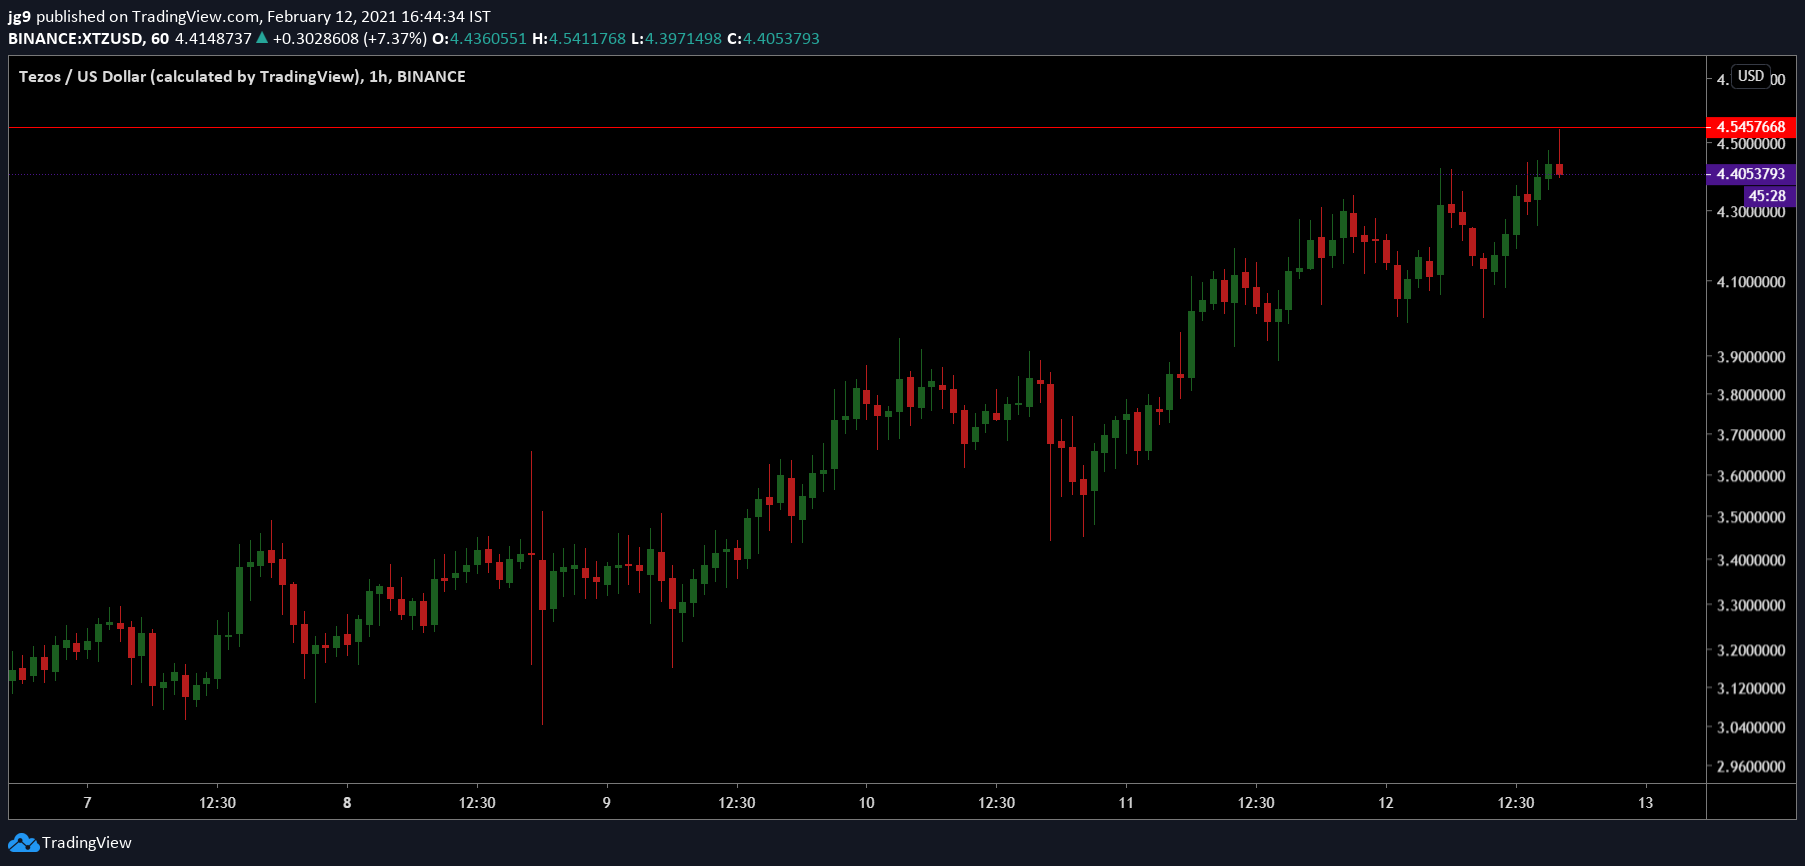Click the 45:28 countdown timer label

(x=1768, y=196)
